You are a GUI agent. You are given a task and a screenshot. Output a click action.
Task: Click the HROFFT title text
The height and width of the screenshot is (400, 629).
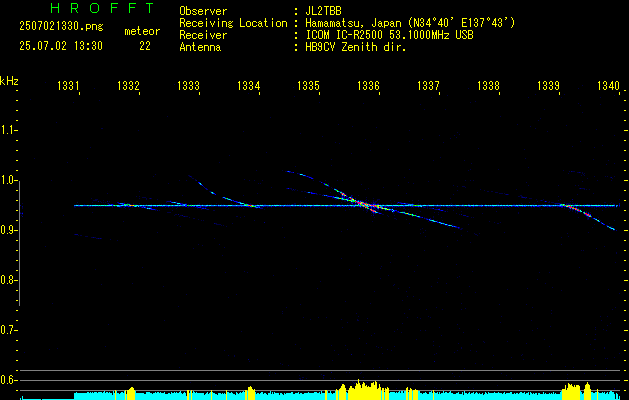[102, 8]
